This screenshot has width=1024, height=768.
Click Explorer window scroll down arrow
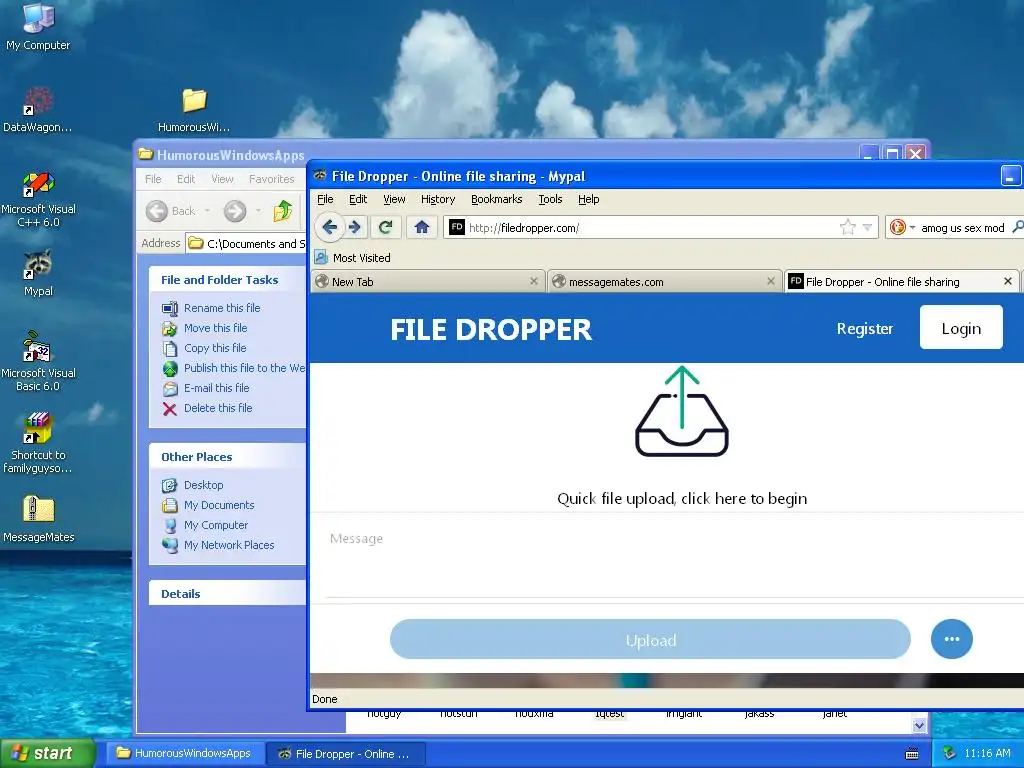pyautogui.click(x=919, y=725)
